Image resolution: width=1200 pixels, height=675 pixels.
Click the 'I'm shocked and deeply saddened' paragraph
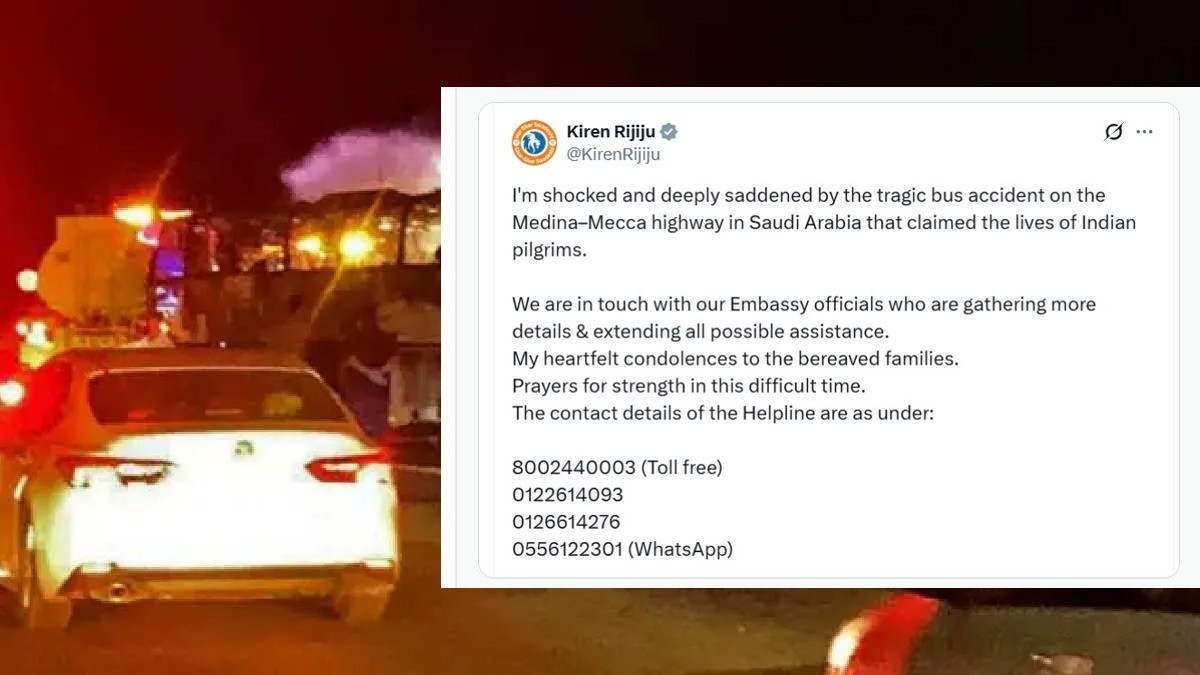(x=824, y=222)
